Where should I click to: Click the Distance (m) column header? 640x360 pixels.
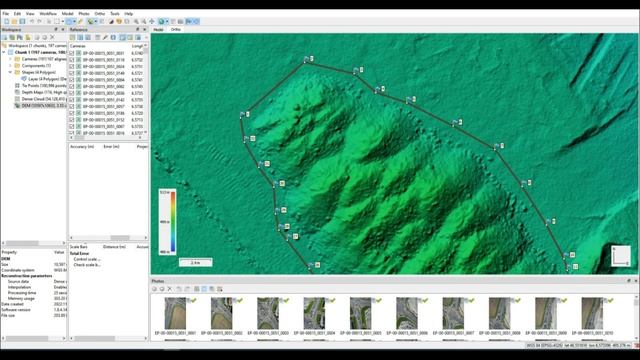[114, 247]
